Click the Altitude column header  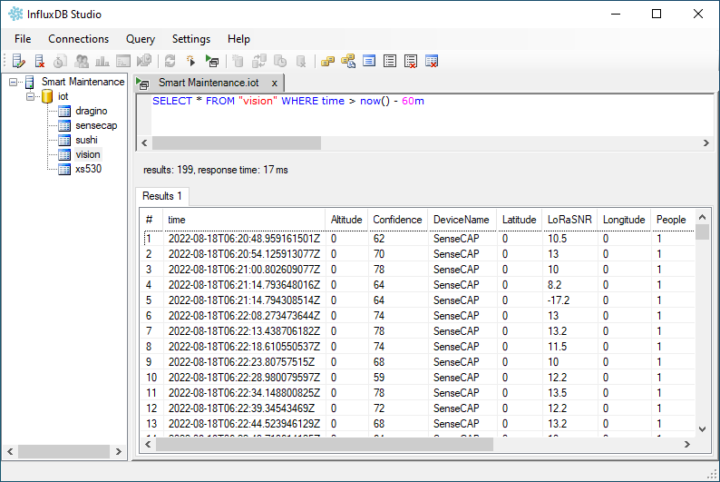pyautogui.click(x=346, y=220)
